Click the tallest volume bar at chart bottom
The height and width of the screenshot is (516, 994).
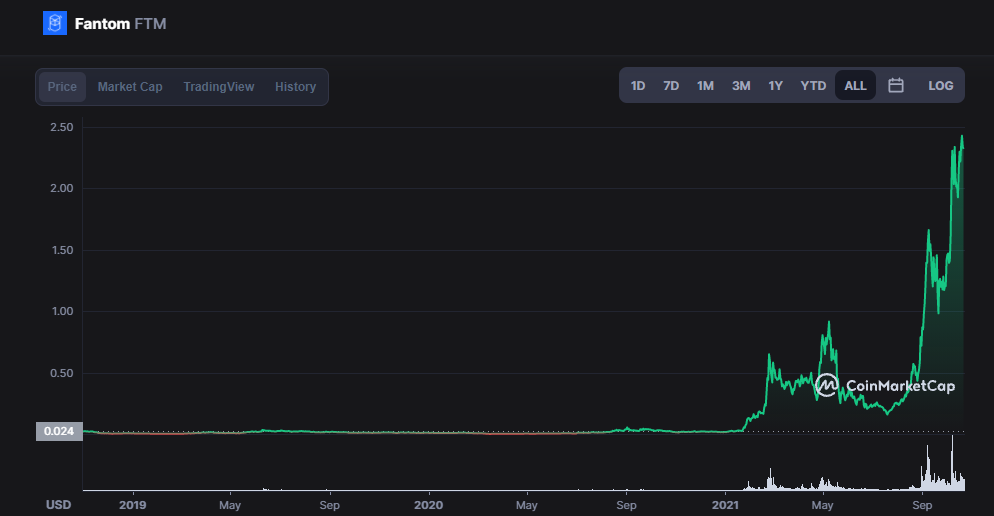[952, 462]
